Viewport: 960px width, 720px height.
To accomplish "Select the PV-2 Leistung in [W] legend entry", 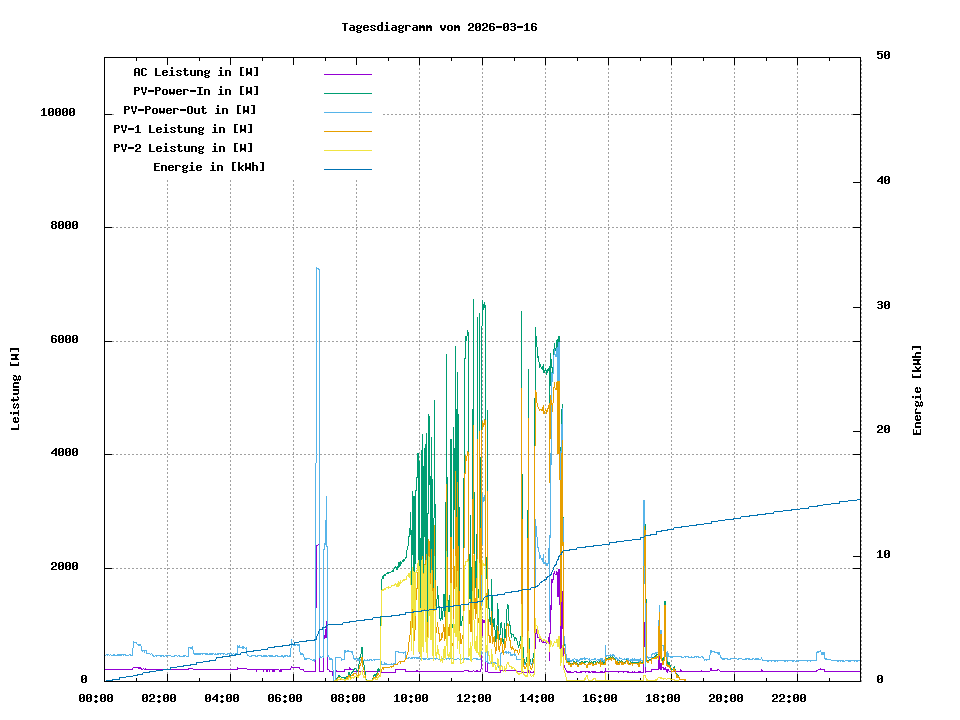I will tap(183, 148).
